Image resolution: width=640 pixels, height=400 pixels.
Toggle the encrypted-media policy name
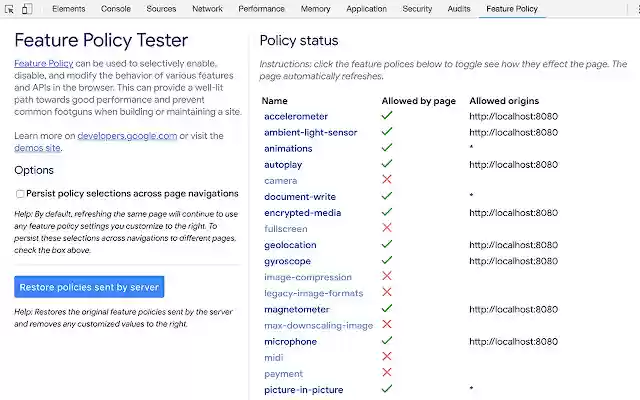tap(302, 213)
